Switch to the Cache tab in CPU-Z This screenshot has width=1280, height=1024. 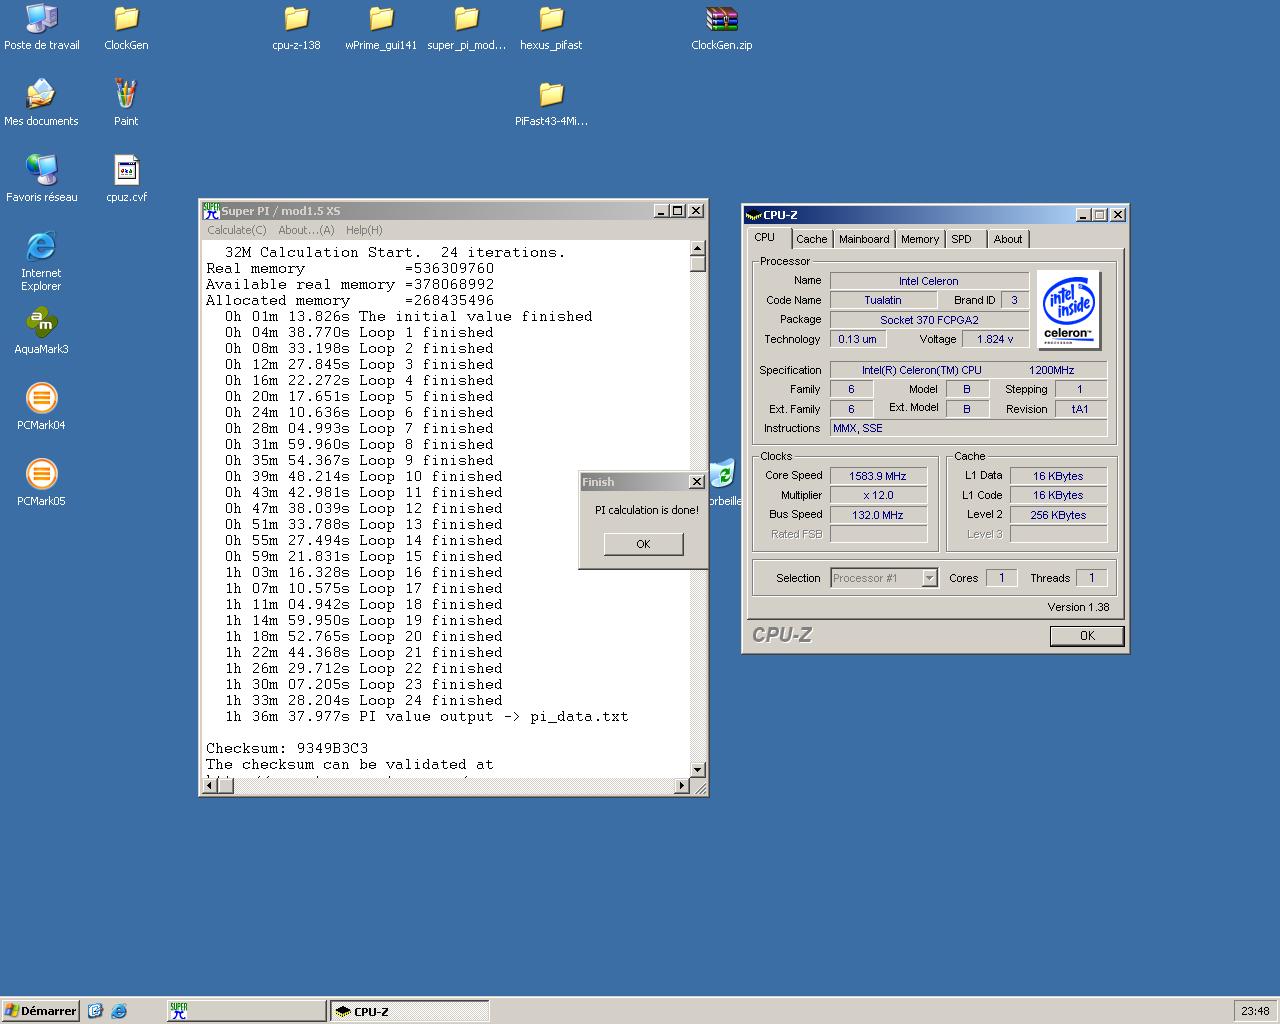[x=811, y=239]
